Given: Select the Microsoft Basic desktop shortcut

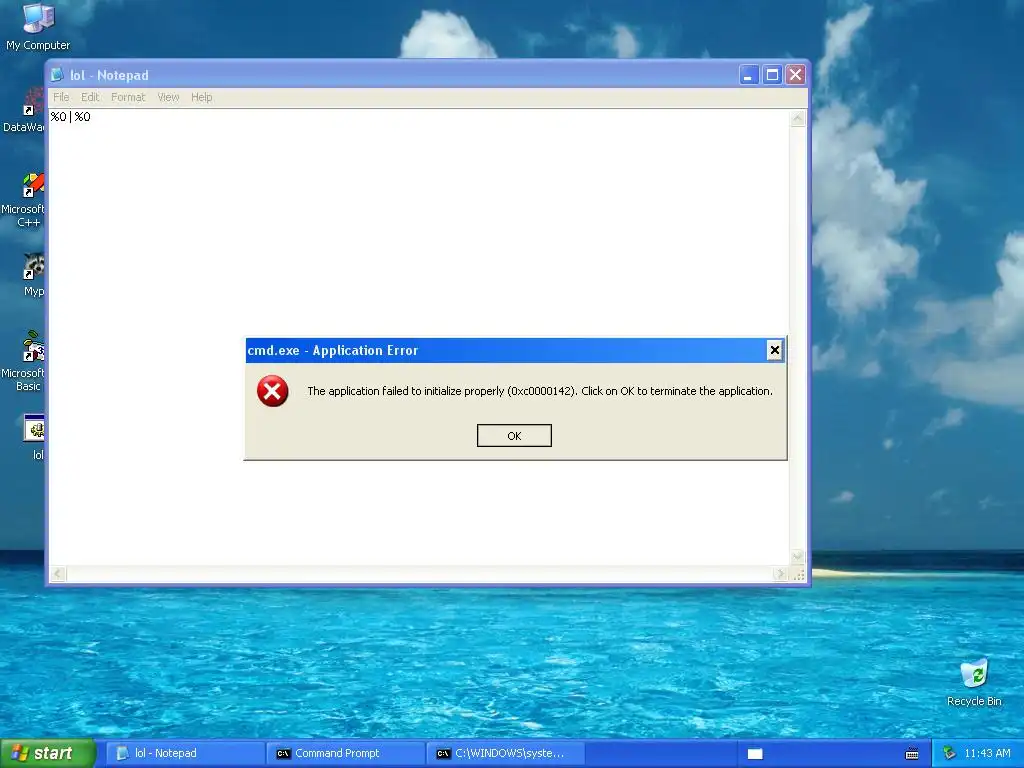Looking at the screenshot, I should pos(24,361).
